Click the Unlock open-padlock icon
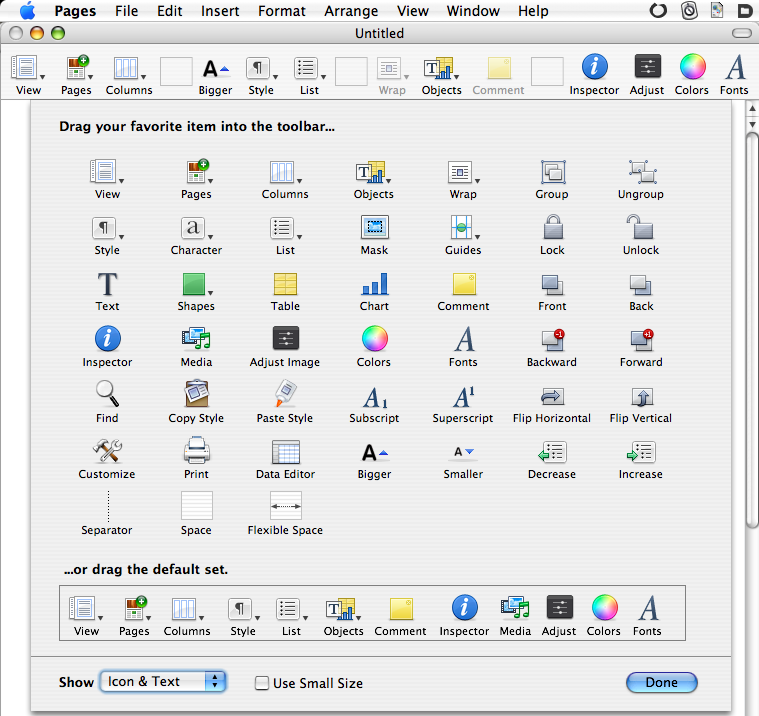Image resolution: width=759 pixels, height=716 pixels. [x=640, y=227]
